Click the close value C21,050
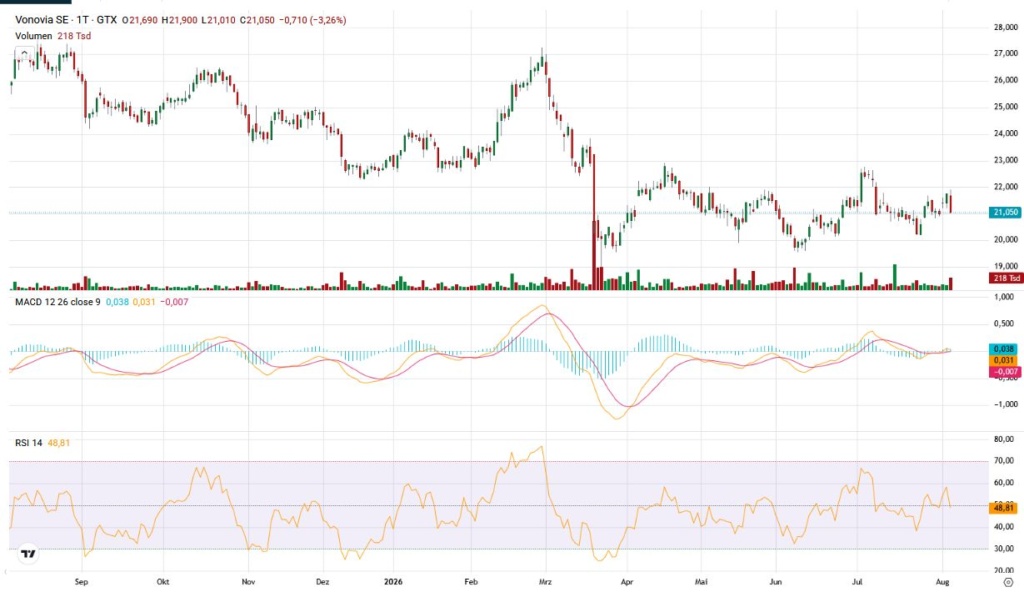 click(x=257, y=20)
